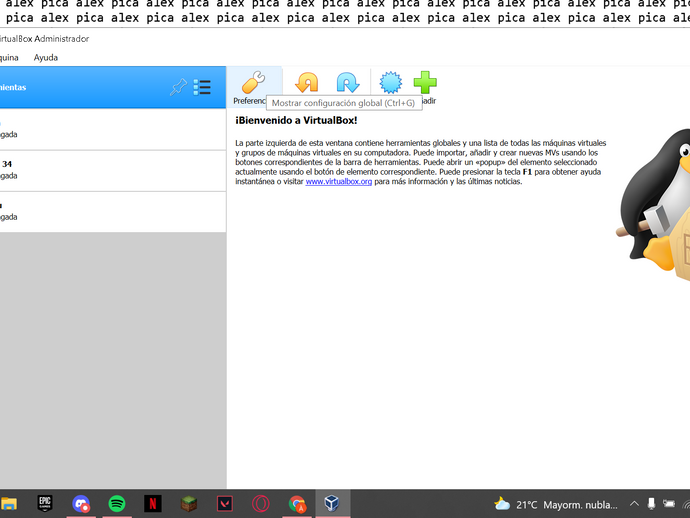This screenshot has width=690, height=518.
Task: Follow the www.virtualbox.org link
Action: pos(338,181)
